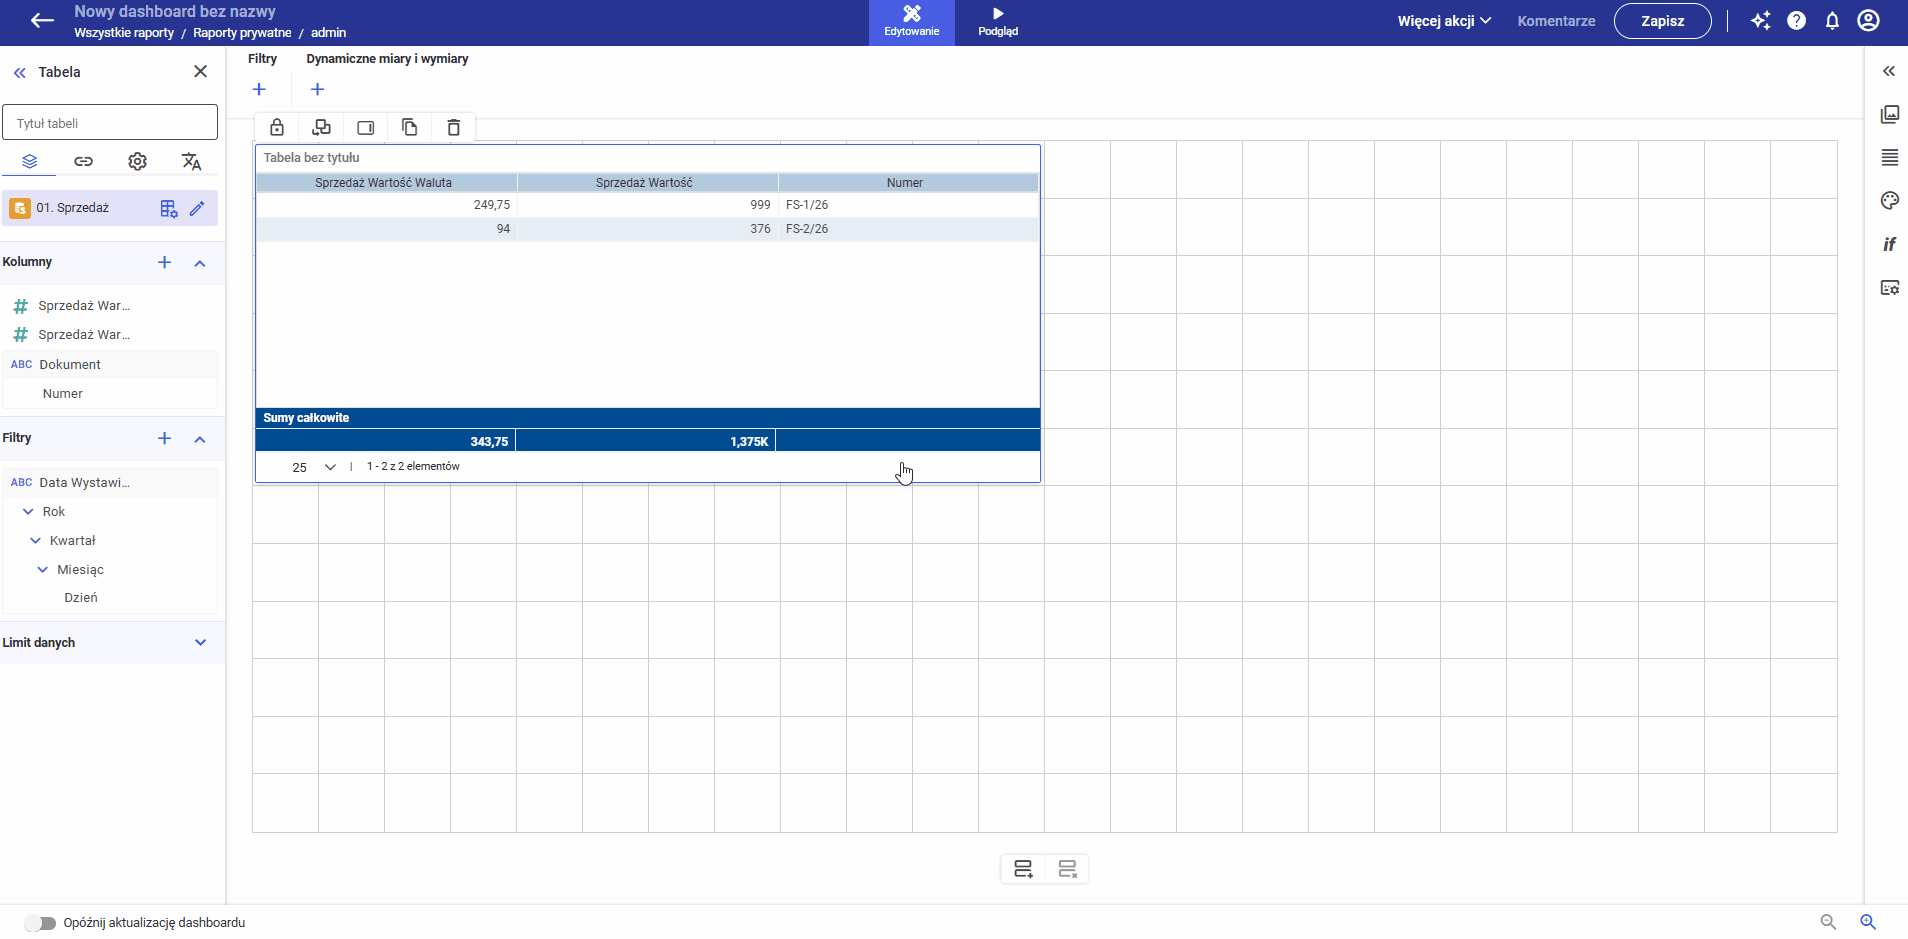This screenshot has width=1908, height=939.
Task: Open conditional formatting 'if' icon
Action: click(1889, 244)
